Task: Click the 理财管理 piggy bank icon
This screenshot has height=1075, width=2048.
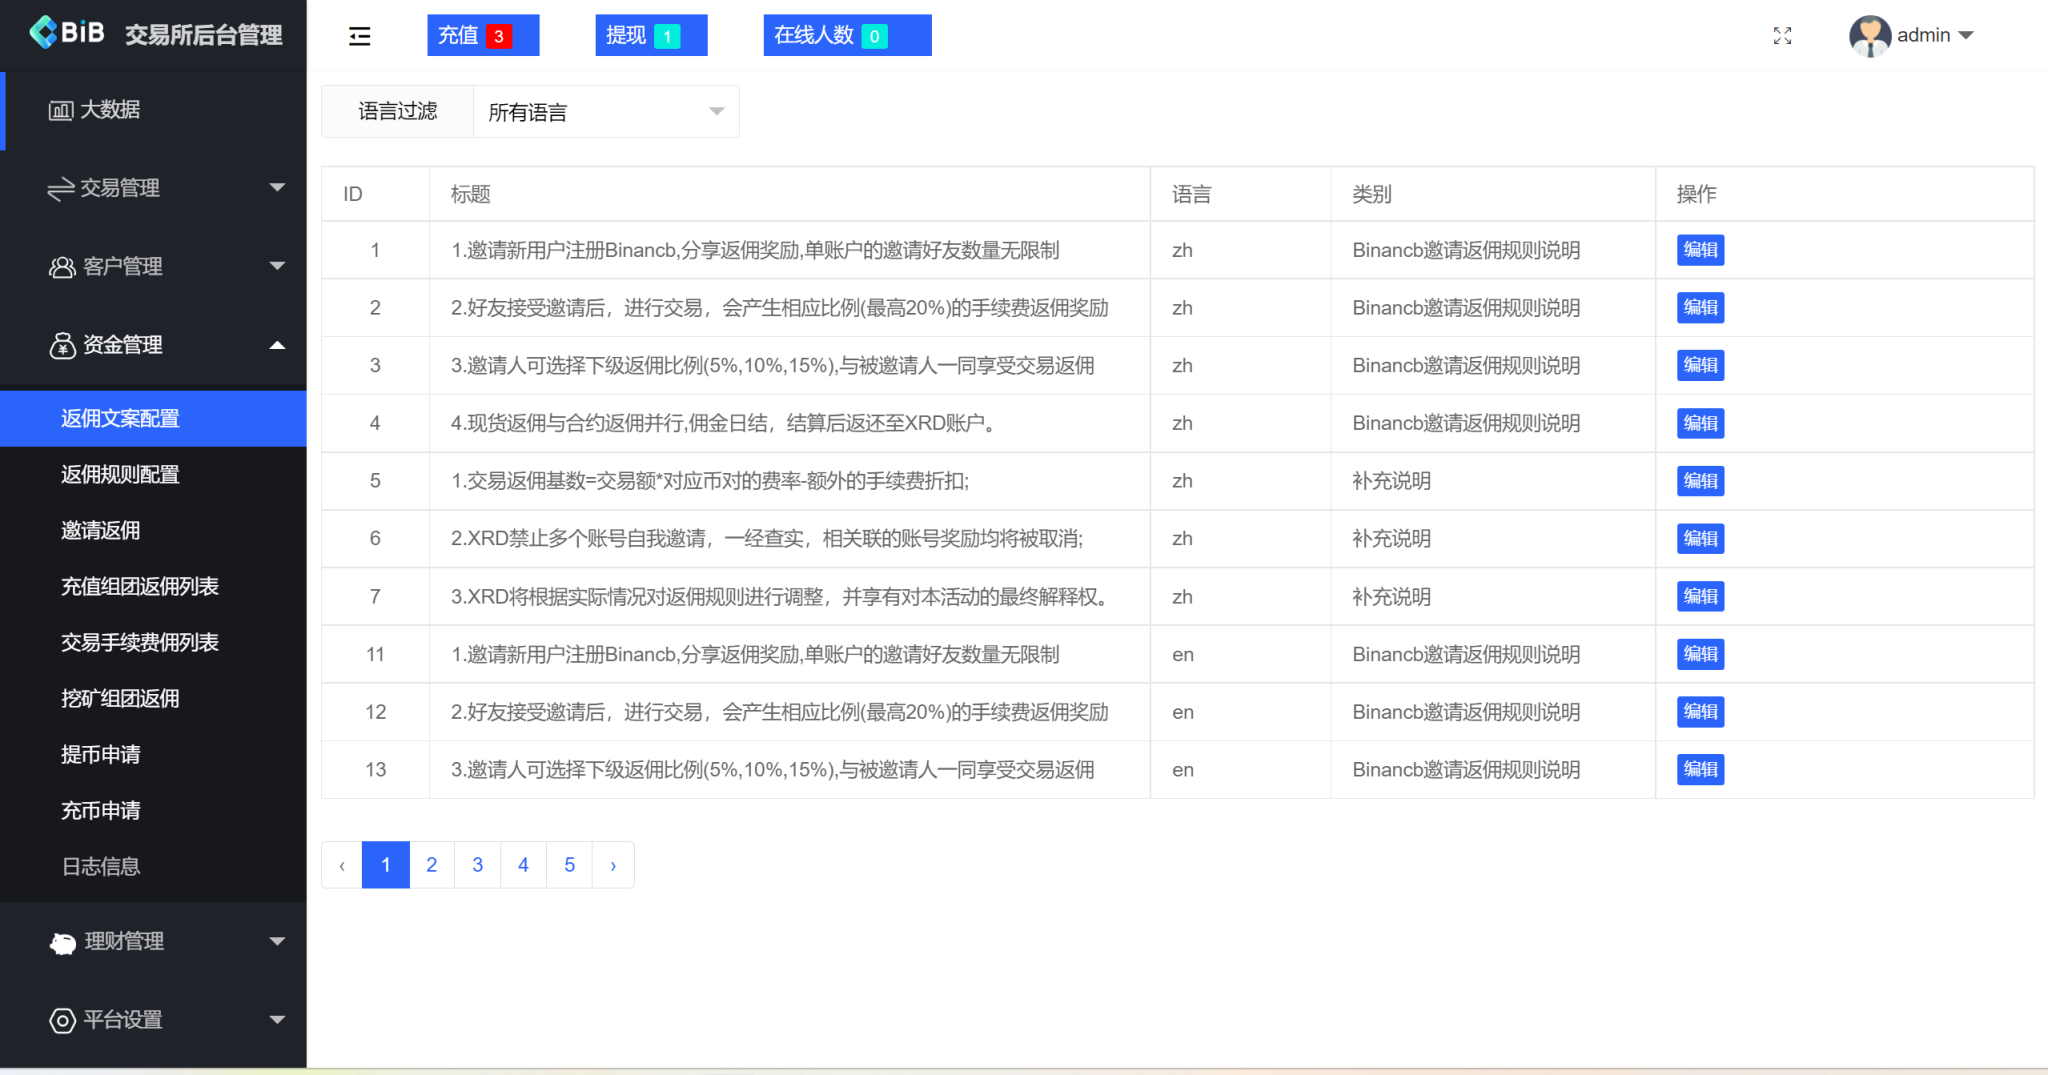Action: 62,941
